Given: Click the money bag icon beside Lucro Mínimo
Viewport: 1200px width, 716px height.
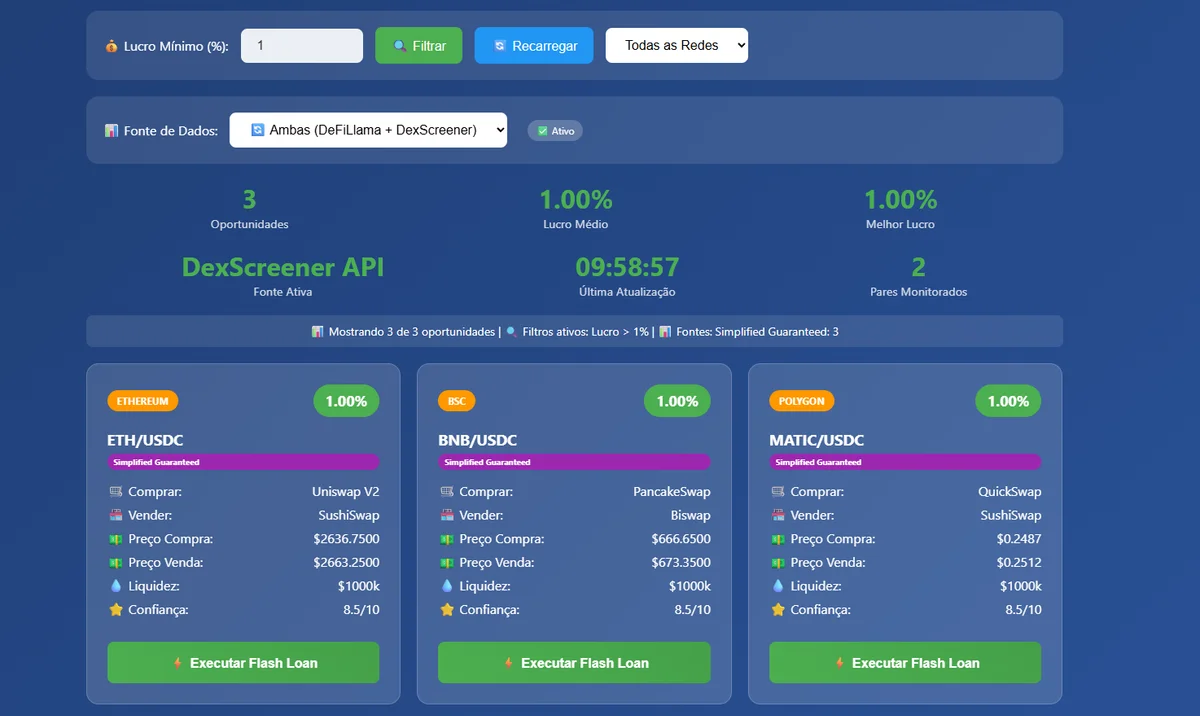Looking at the screenshot, I should click(x=111, y=46).
